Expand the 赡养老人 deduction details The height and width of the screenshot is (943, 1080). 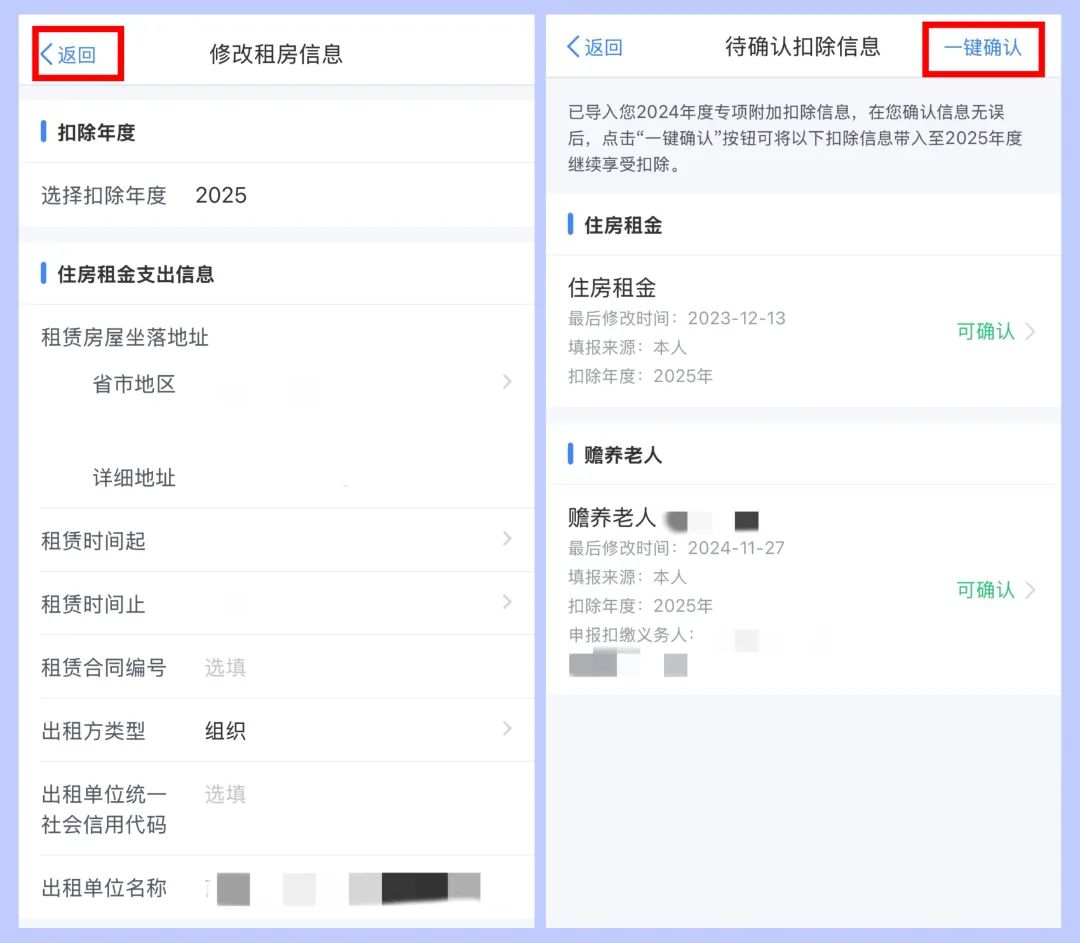point(800,590)
